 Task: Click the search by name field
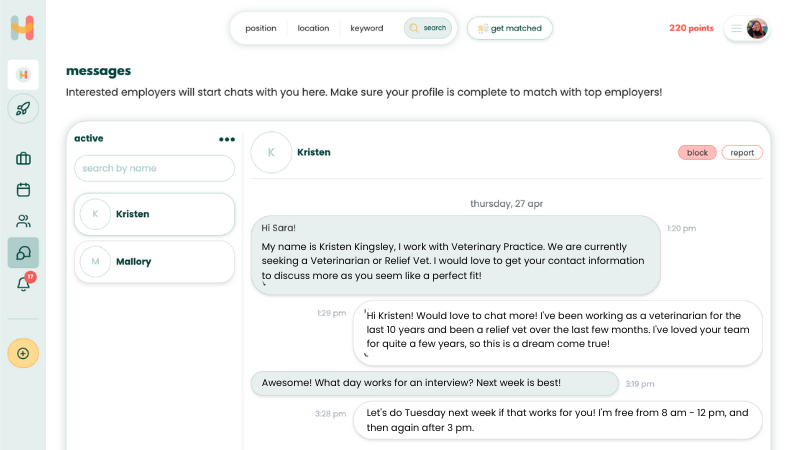(154, 169)
